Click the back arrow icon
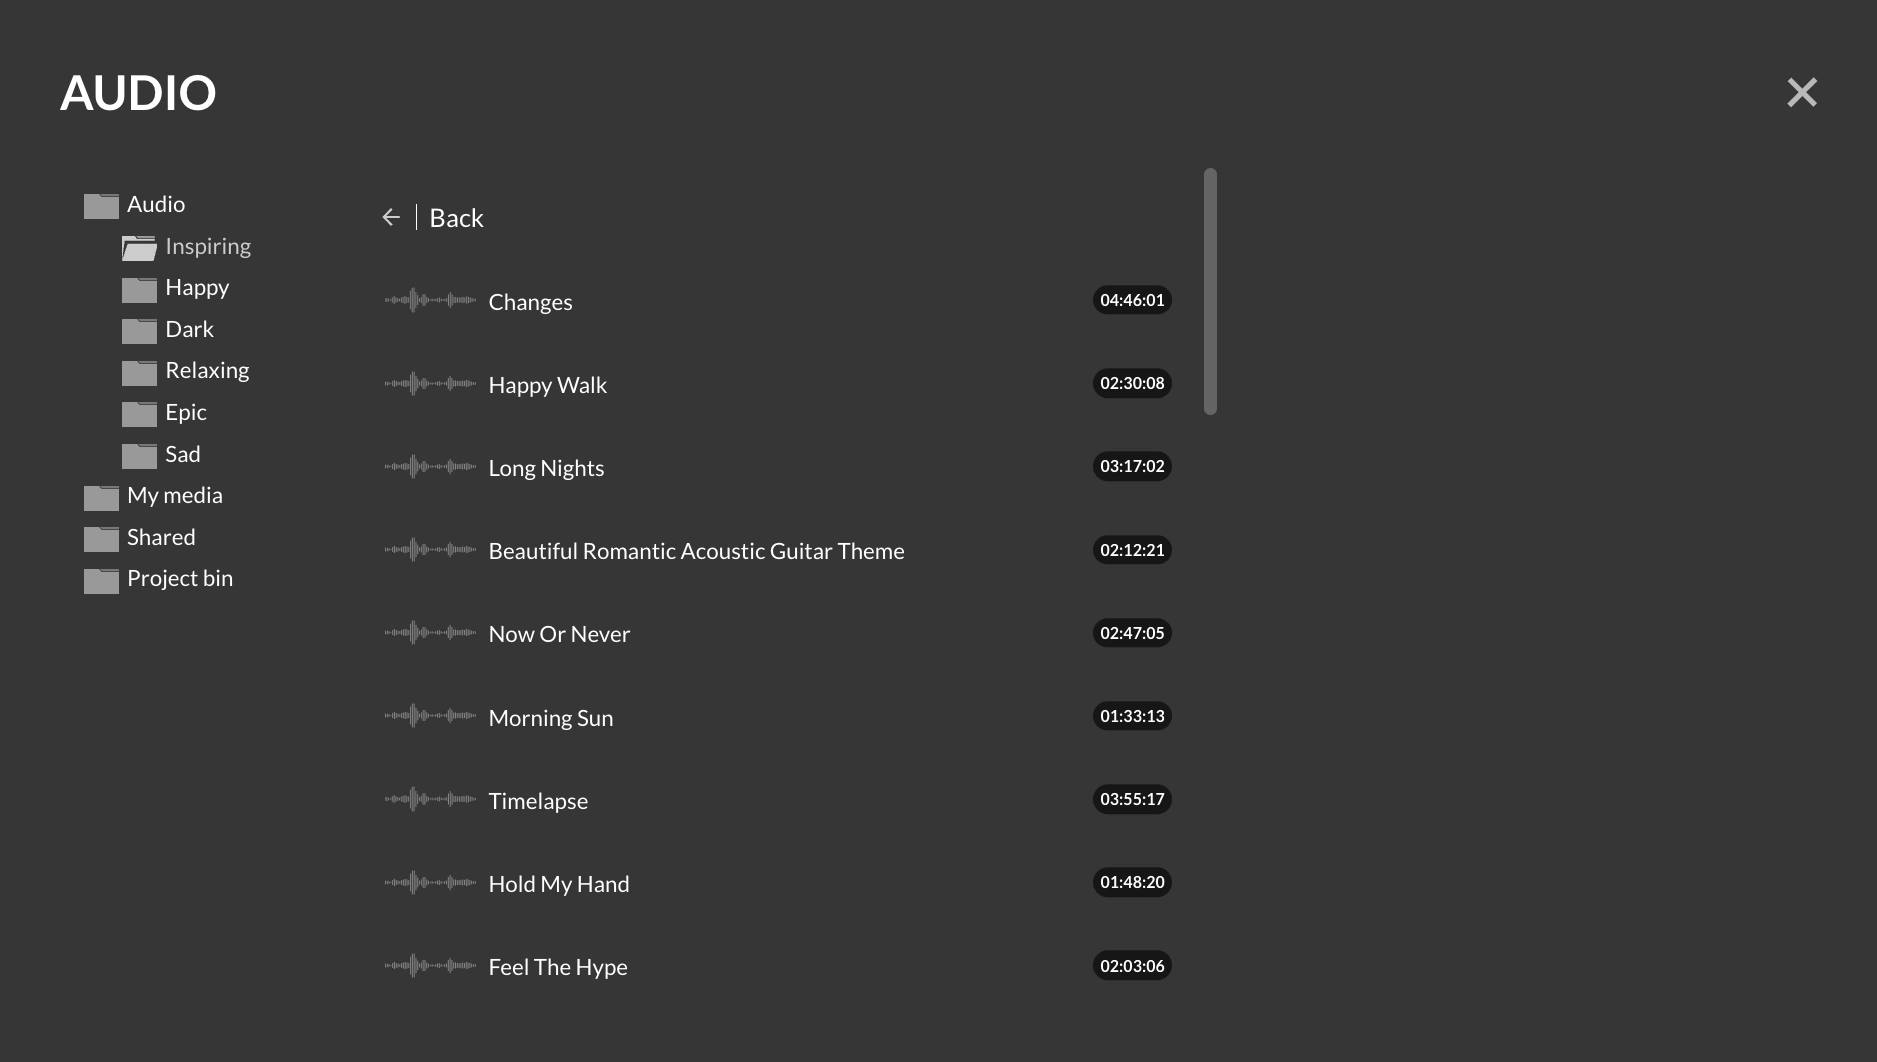 pos(391,217)
